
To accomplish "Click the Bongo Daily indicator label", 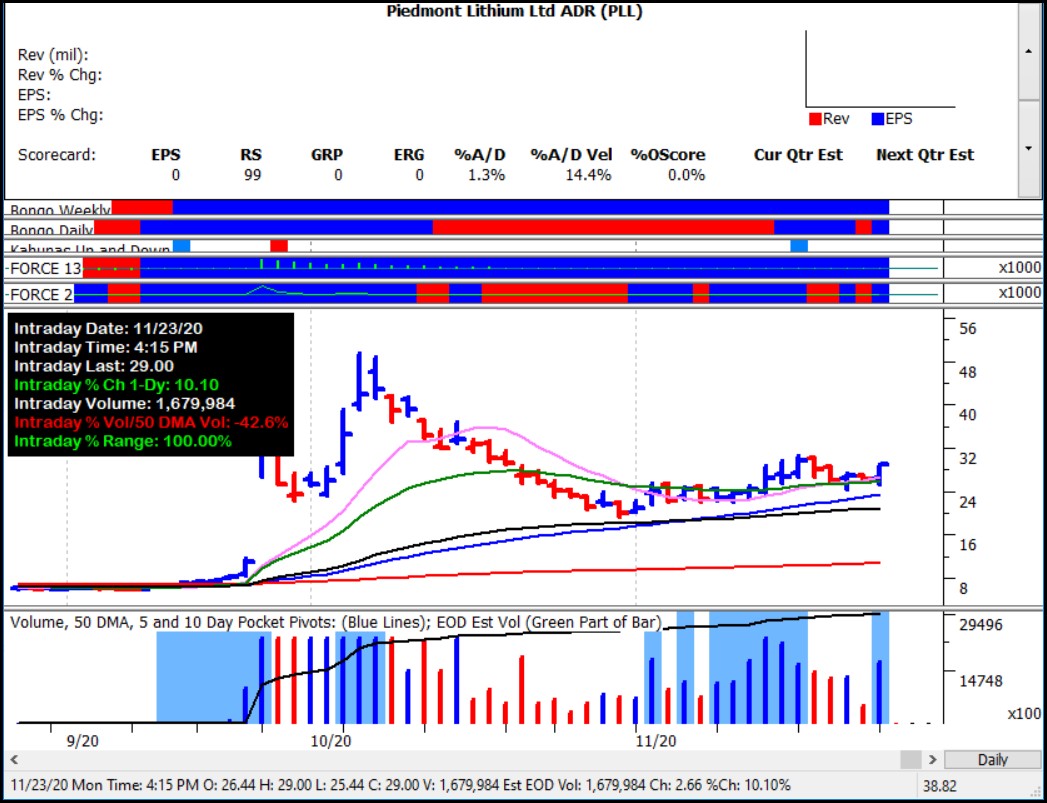I will click(51, 230).
